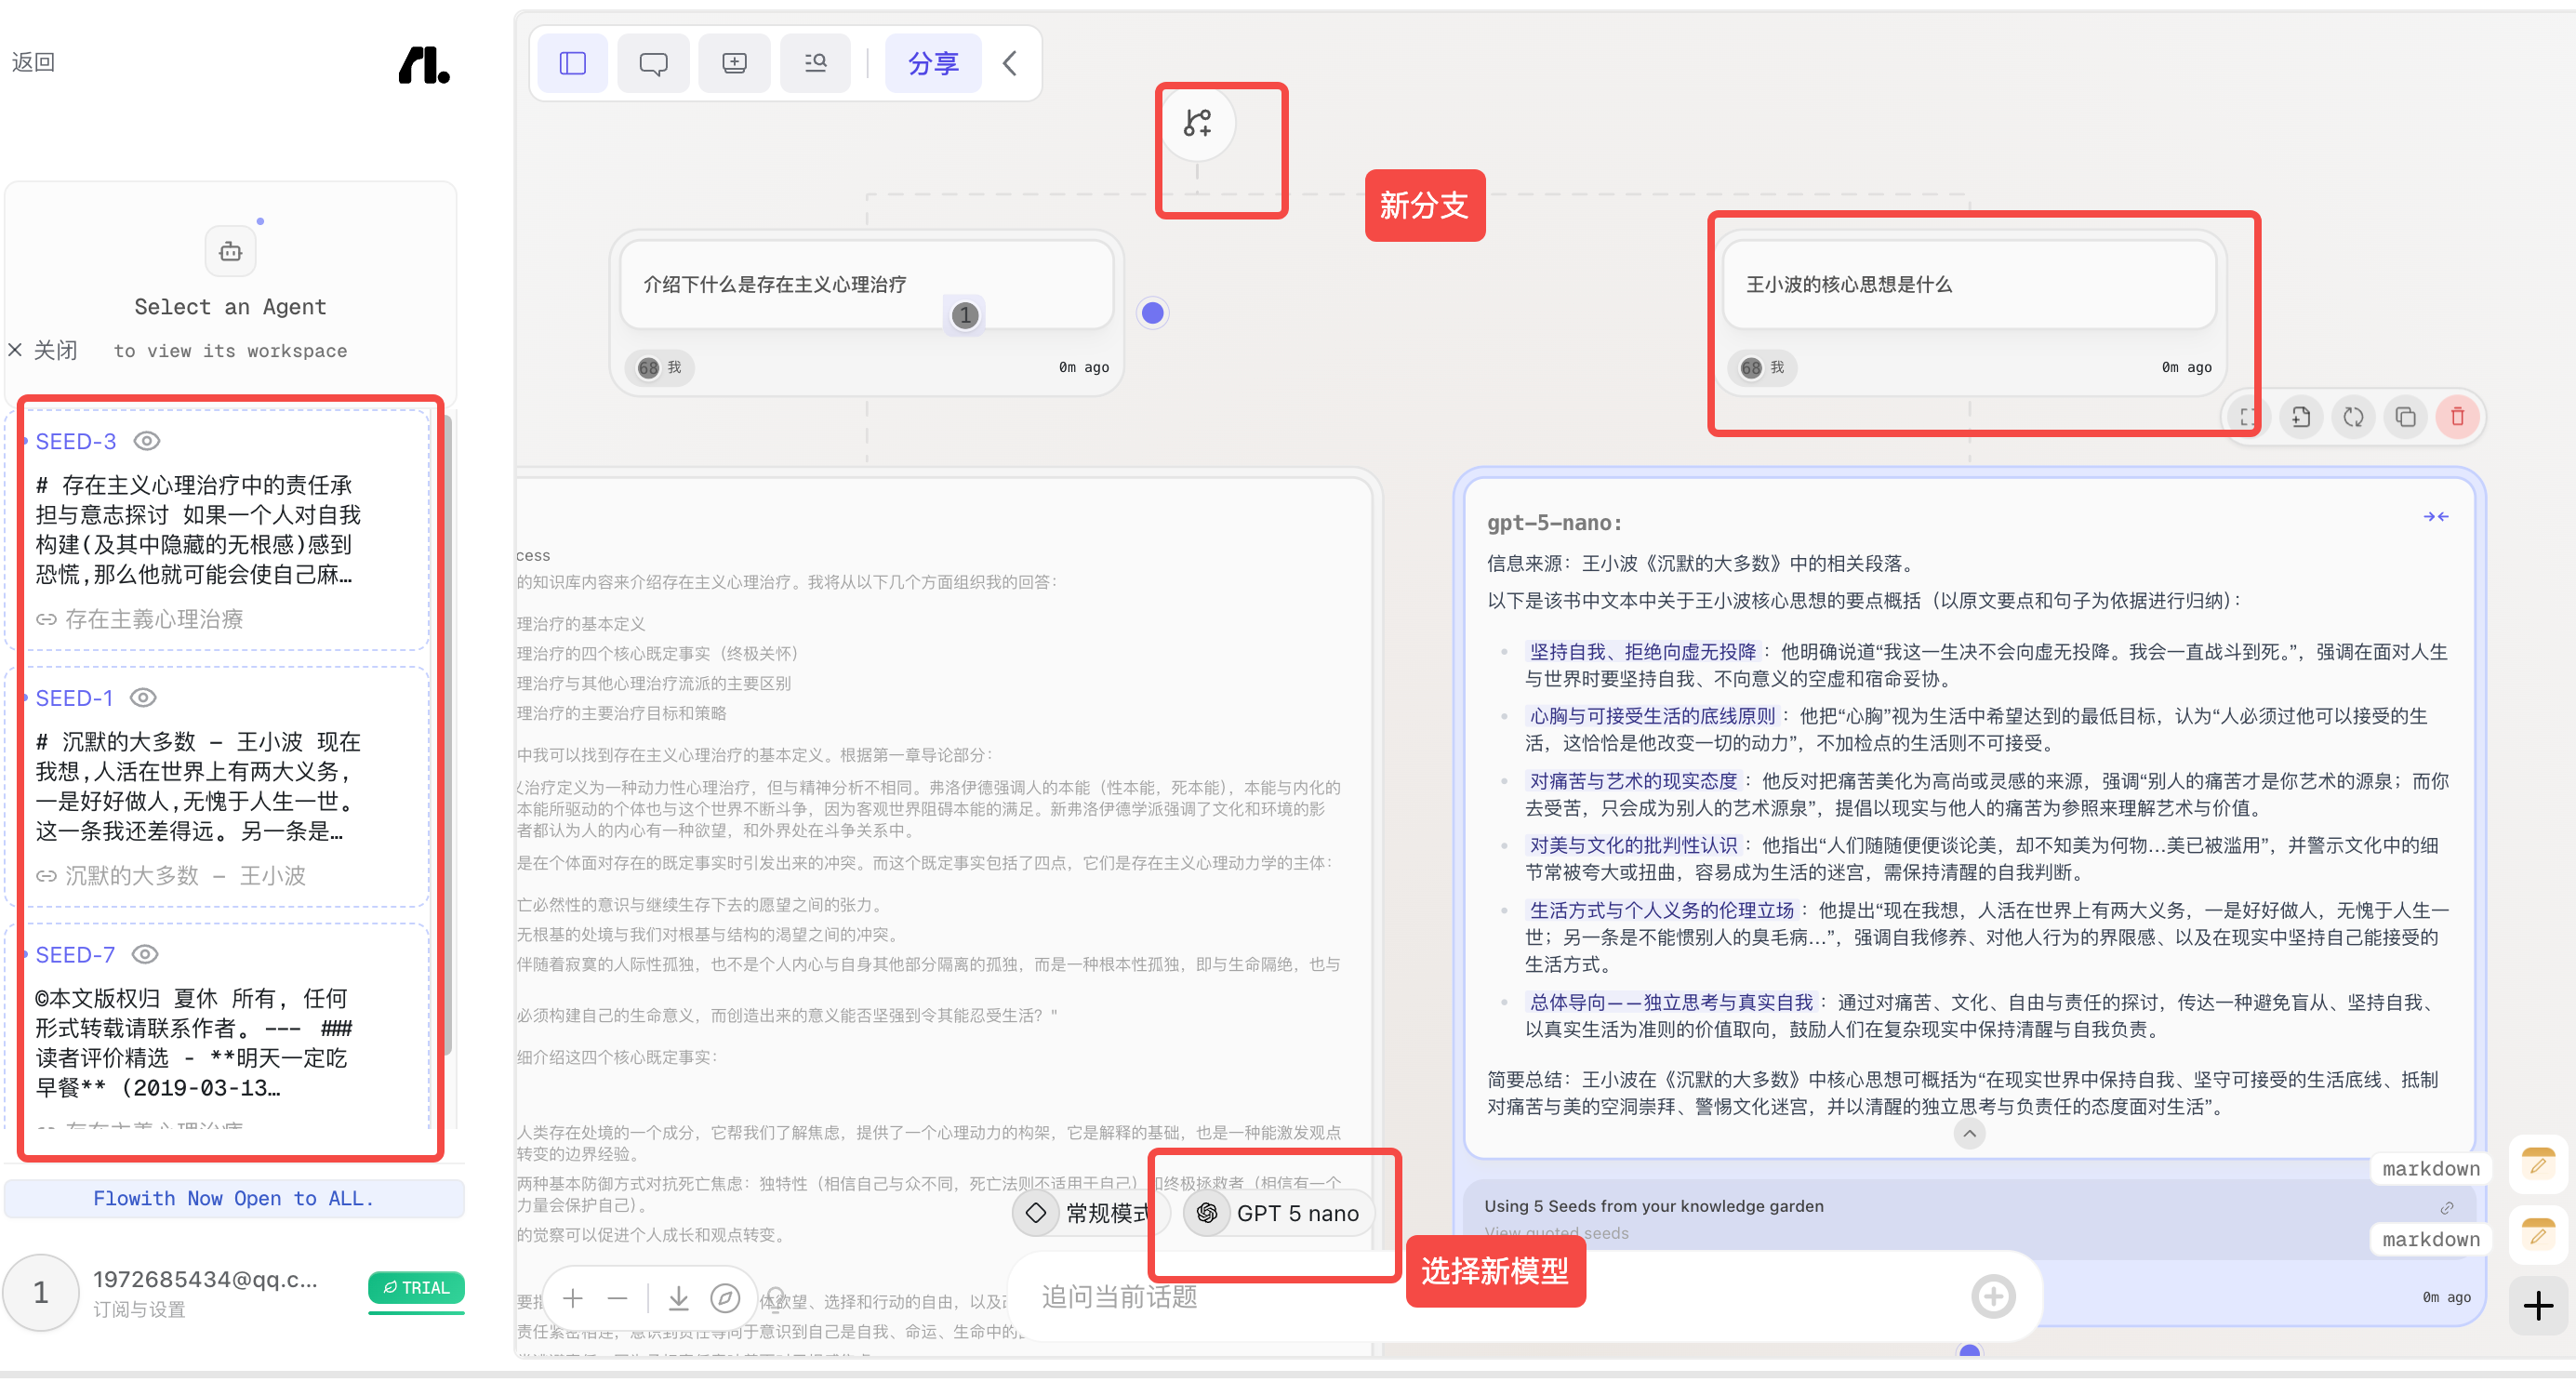The height and width of the screenshot is (1382, 2576).
Task: Copy node with the duplicate icon
Action: 2405,417
